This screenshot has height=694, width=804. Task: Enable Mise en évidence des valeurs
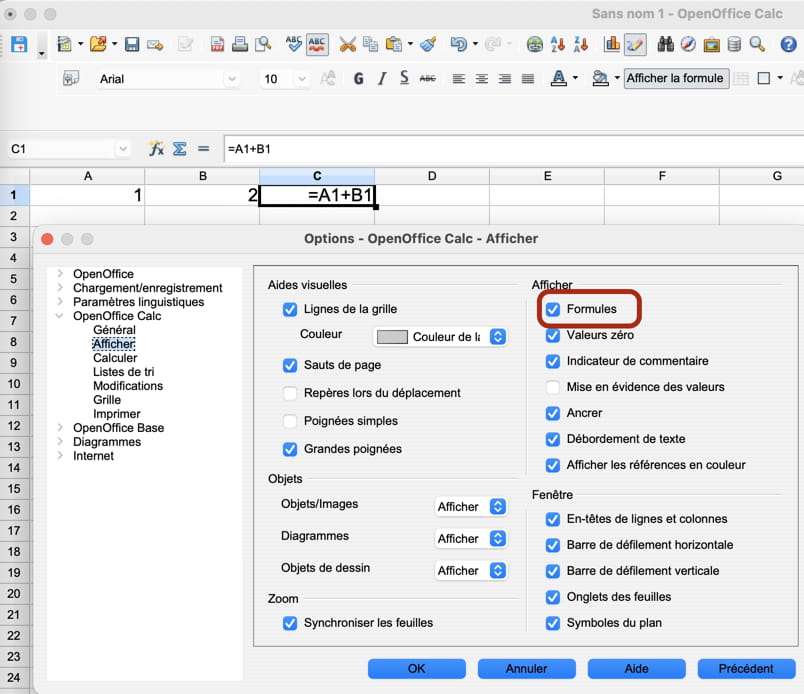pyautogui.click(x=553, y=387)
